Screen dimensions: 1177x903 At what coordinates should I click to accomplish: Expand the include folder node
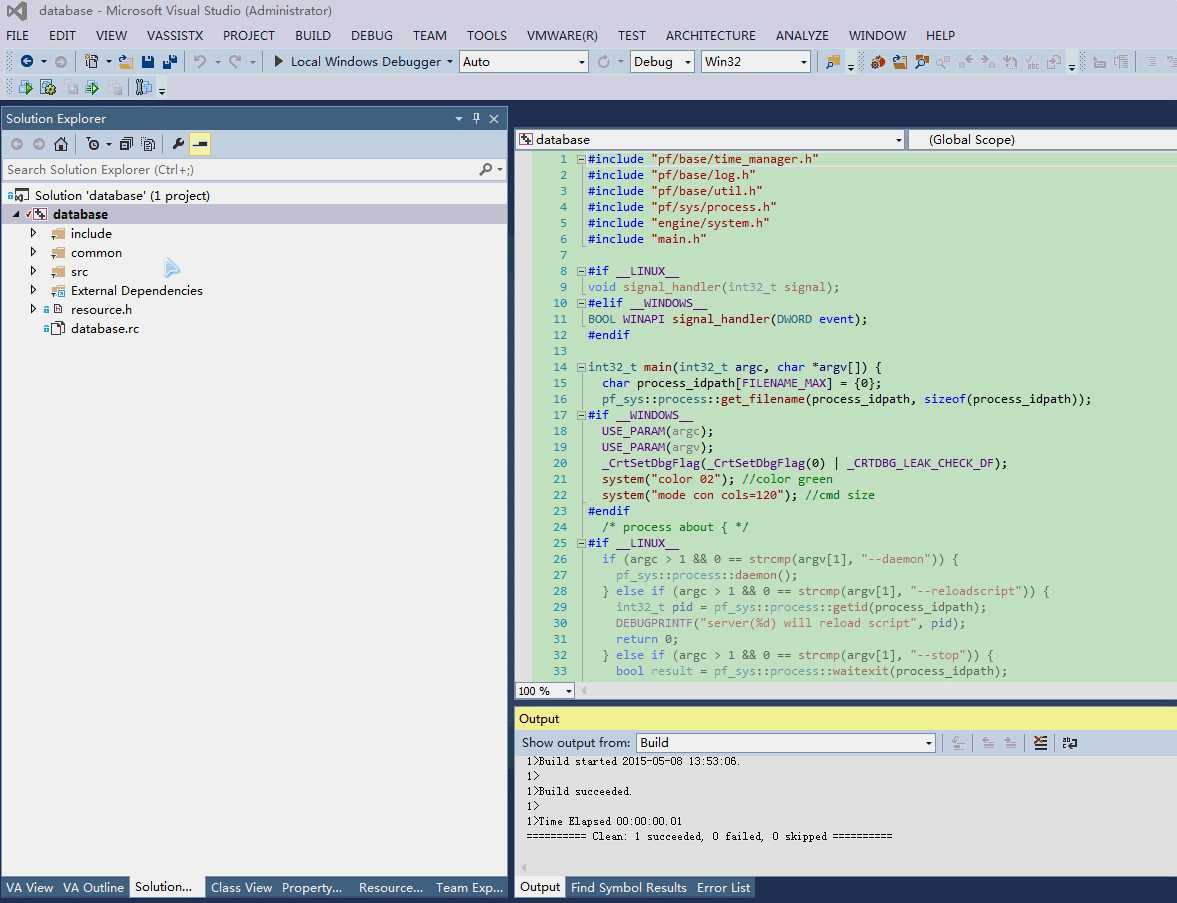coord(33,233)
